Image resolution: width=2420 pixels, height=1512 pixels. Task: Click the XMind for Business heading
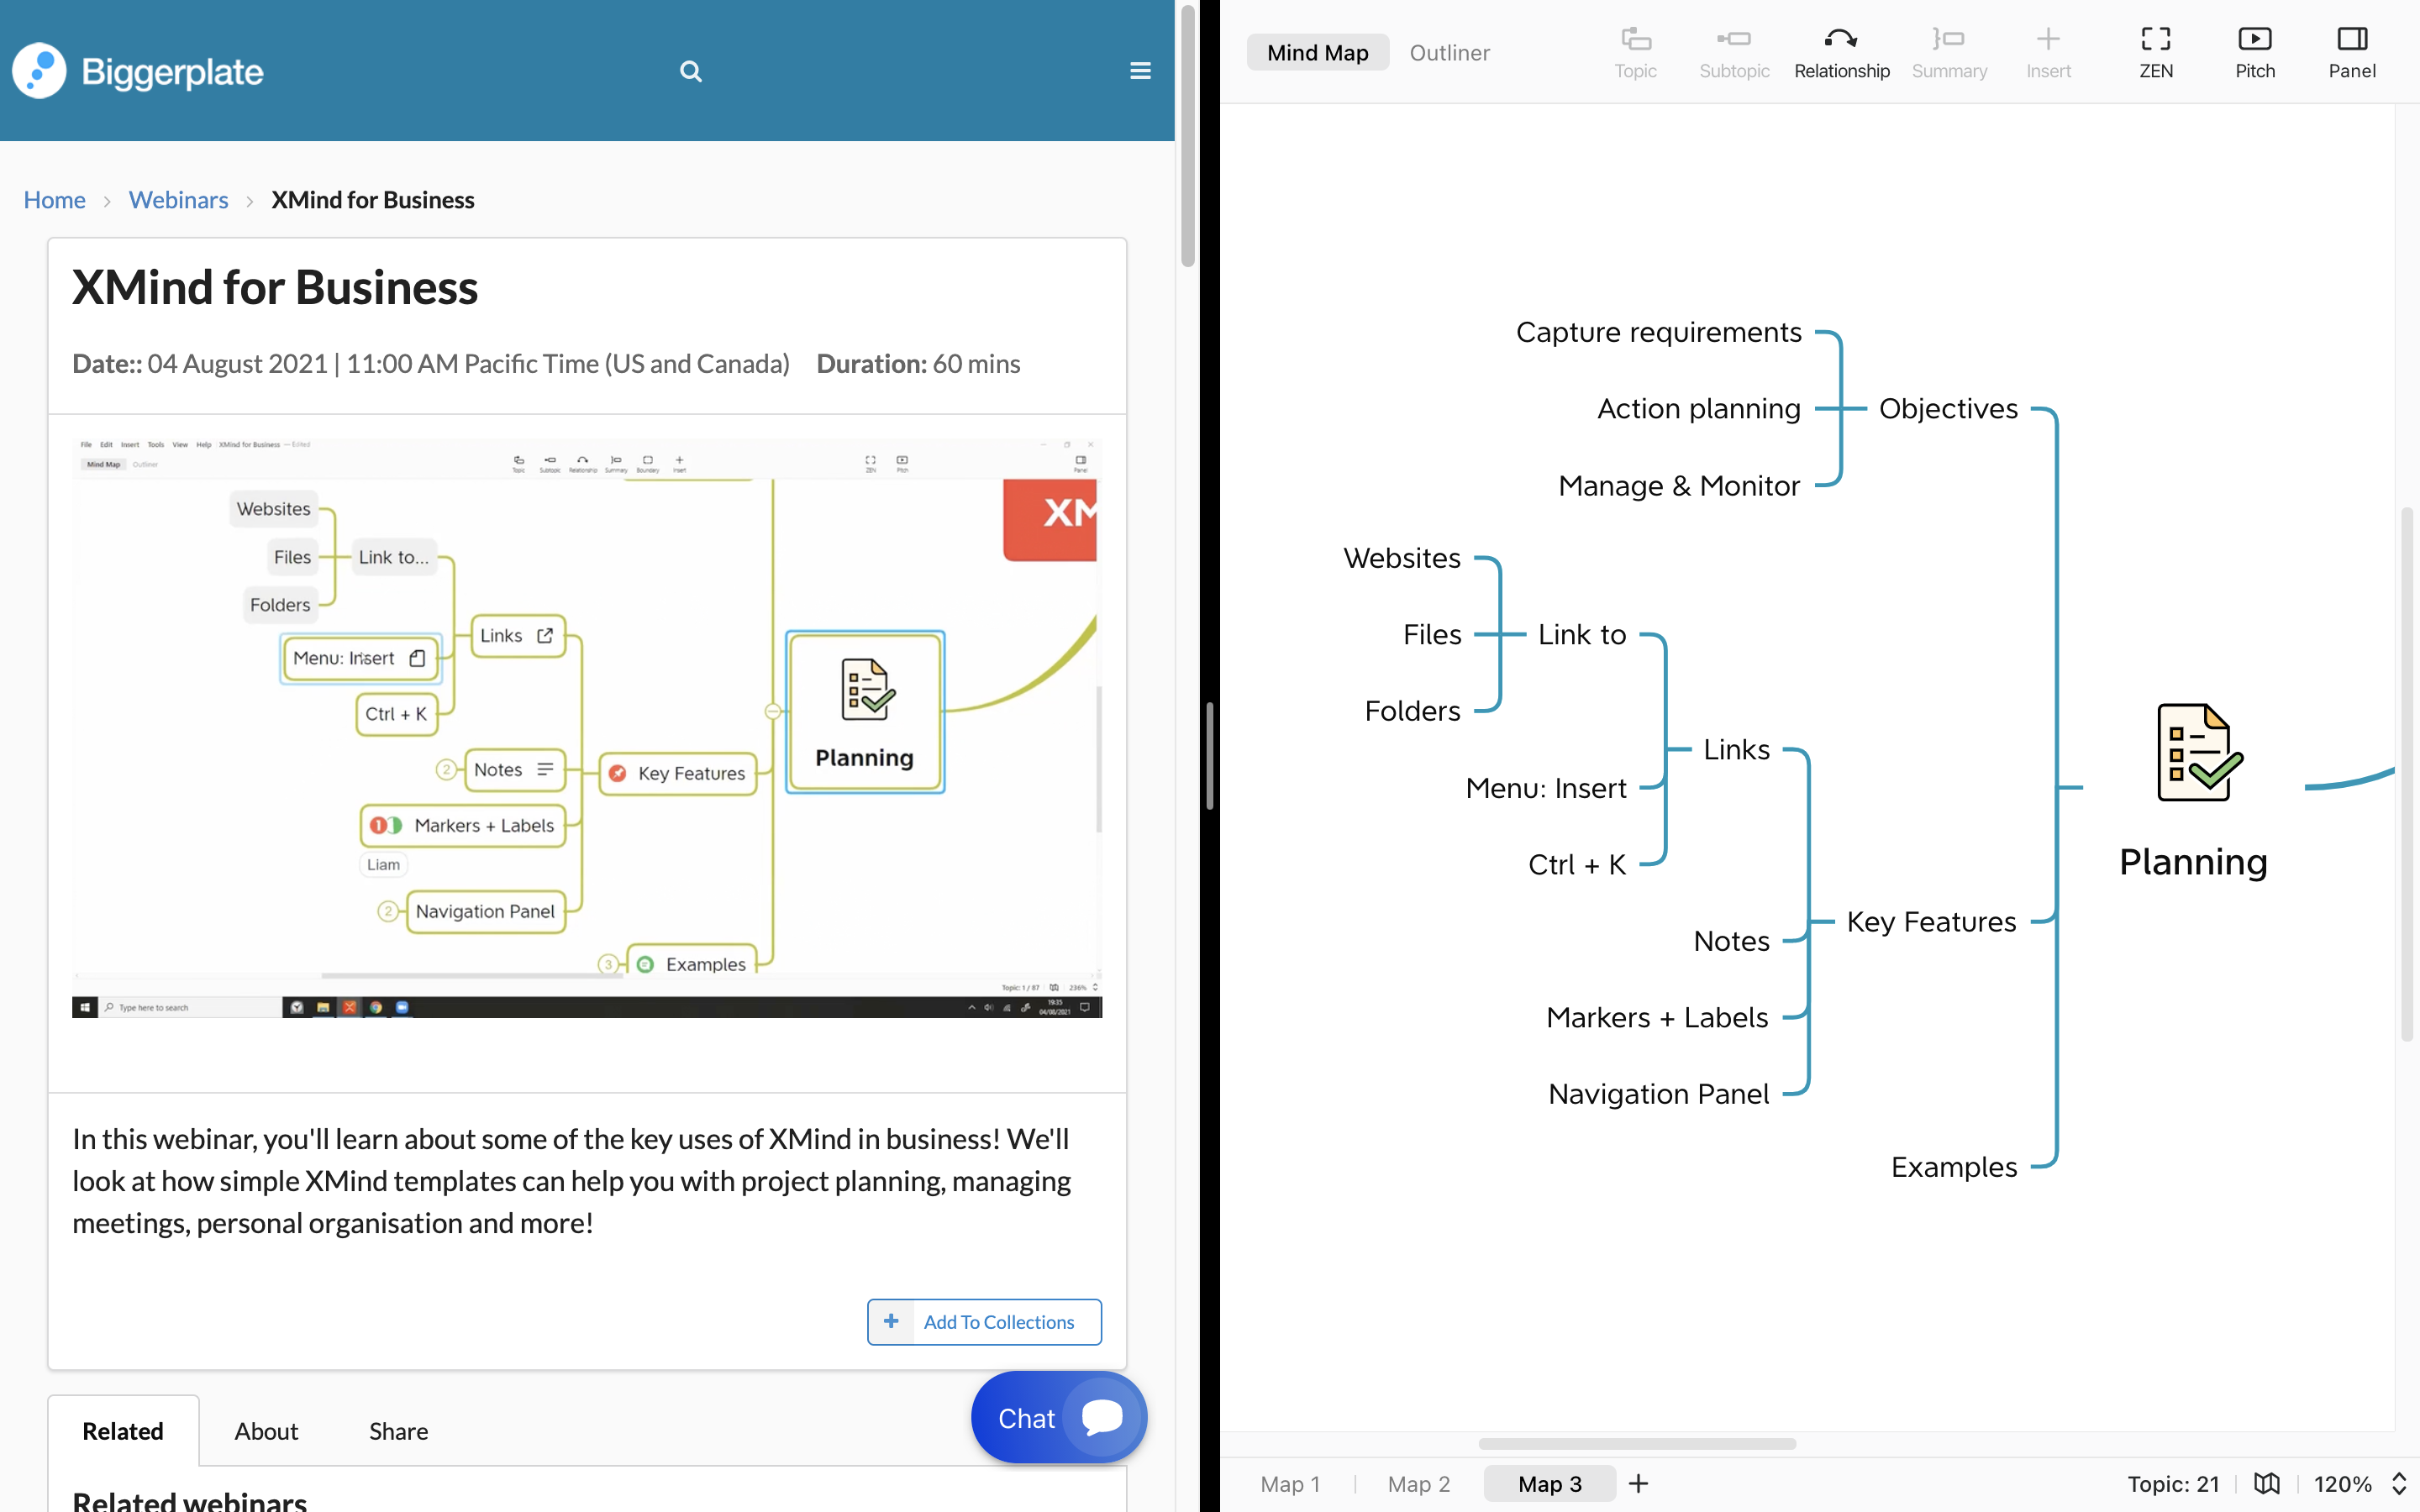[275, 288]
